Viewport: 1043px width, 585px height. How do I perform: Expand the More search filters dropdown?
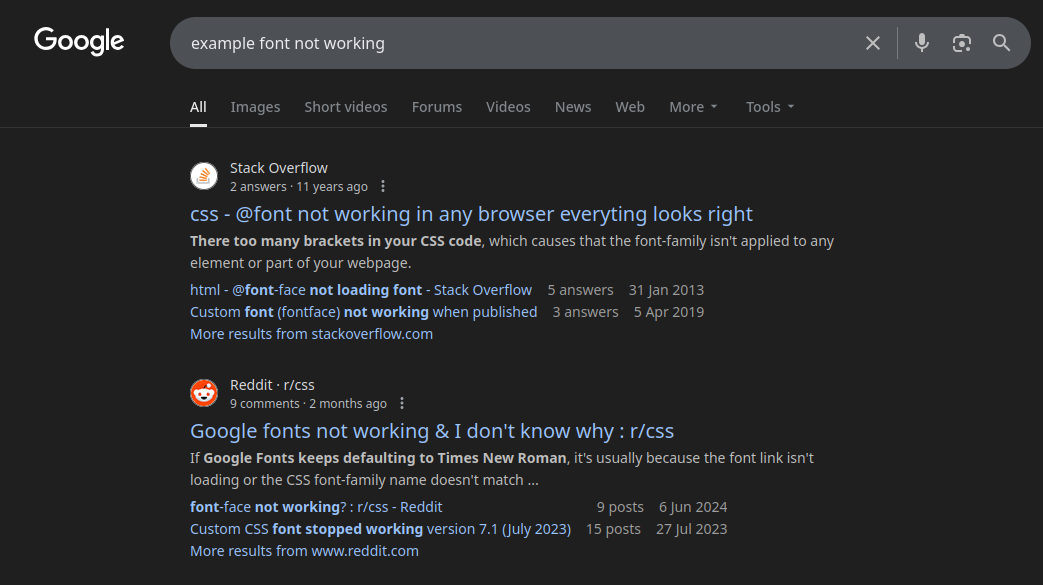(693, 107)
